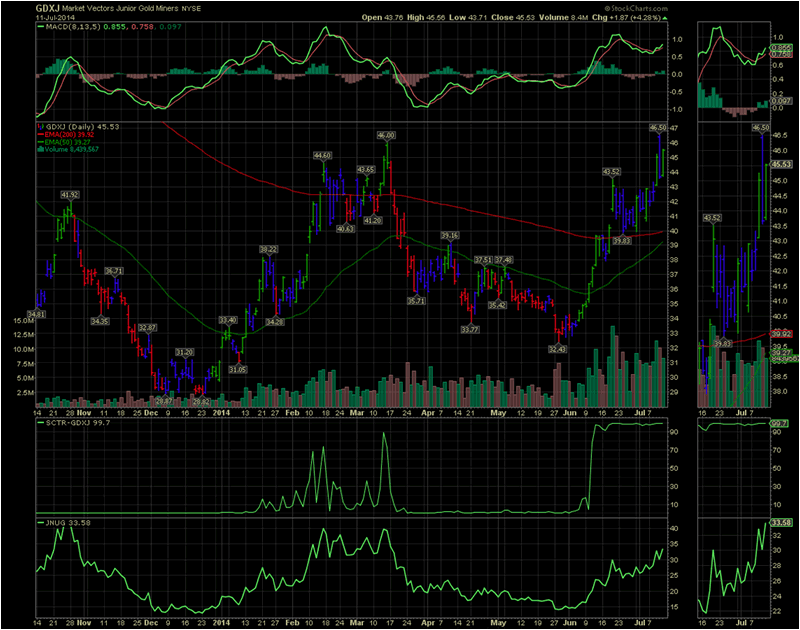Click the 43.52 marker in main chart
This screenshot has height=630, width=800.
click(x=611, y=172)
